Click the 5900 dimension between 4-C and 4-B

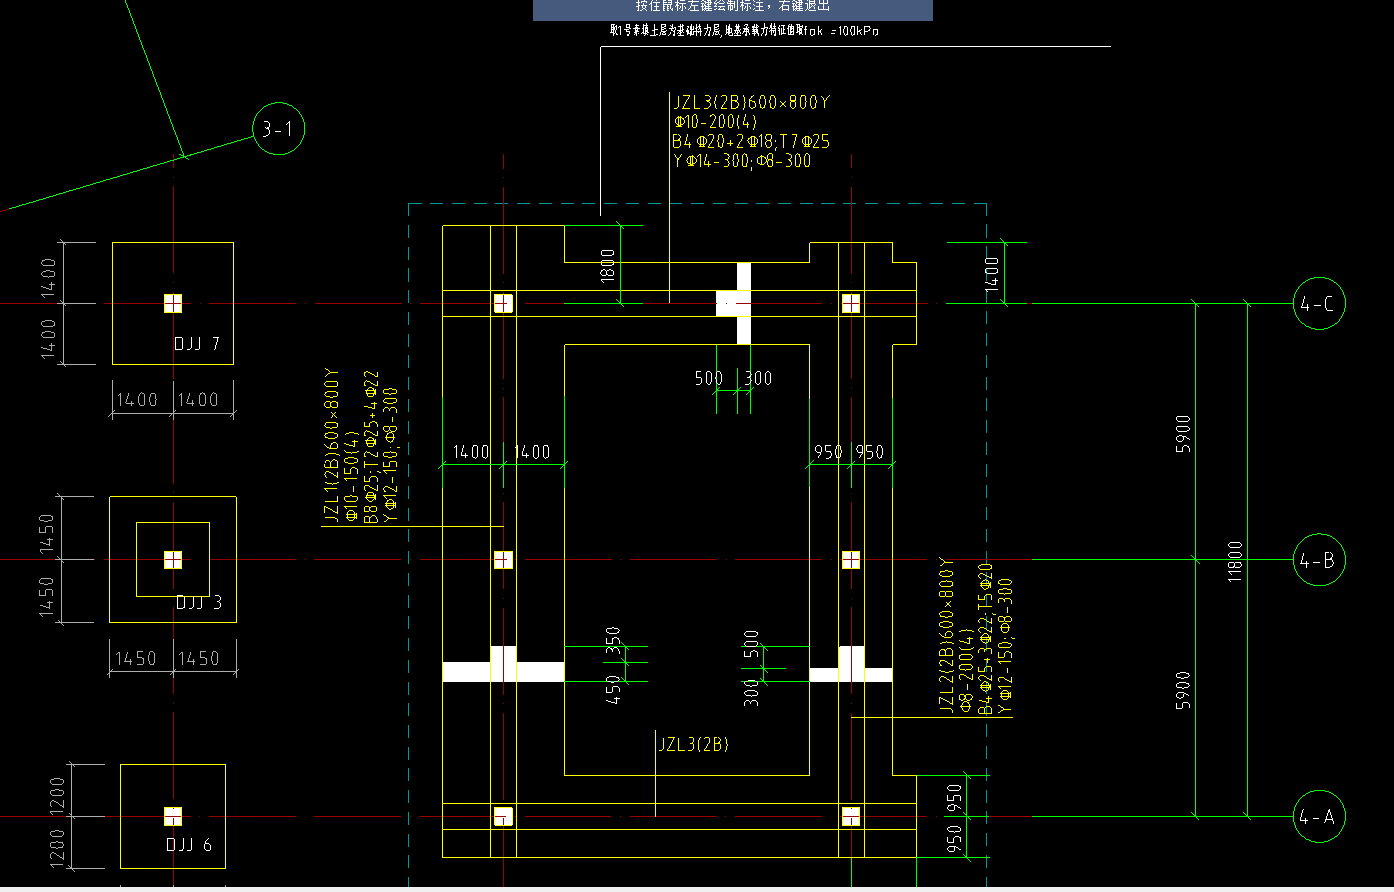tap(1184, 434)
